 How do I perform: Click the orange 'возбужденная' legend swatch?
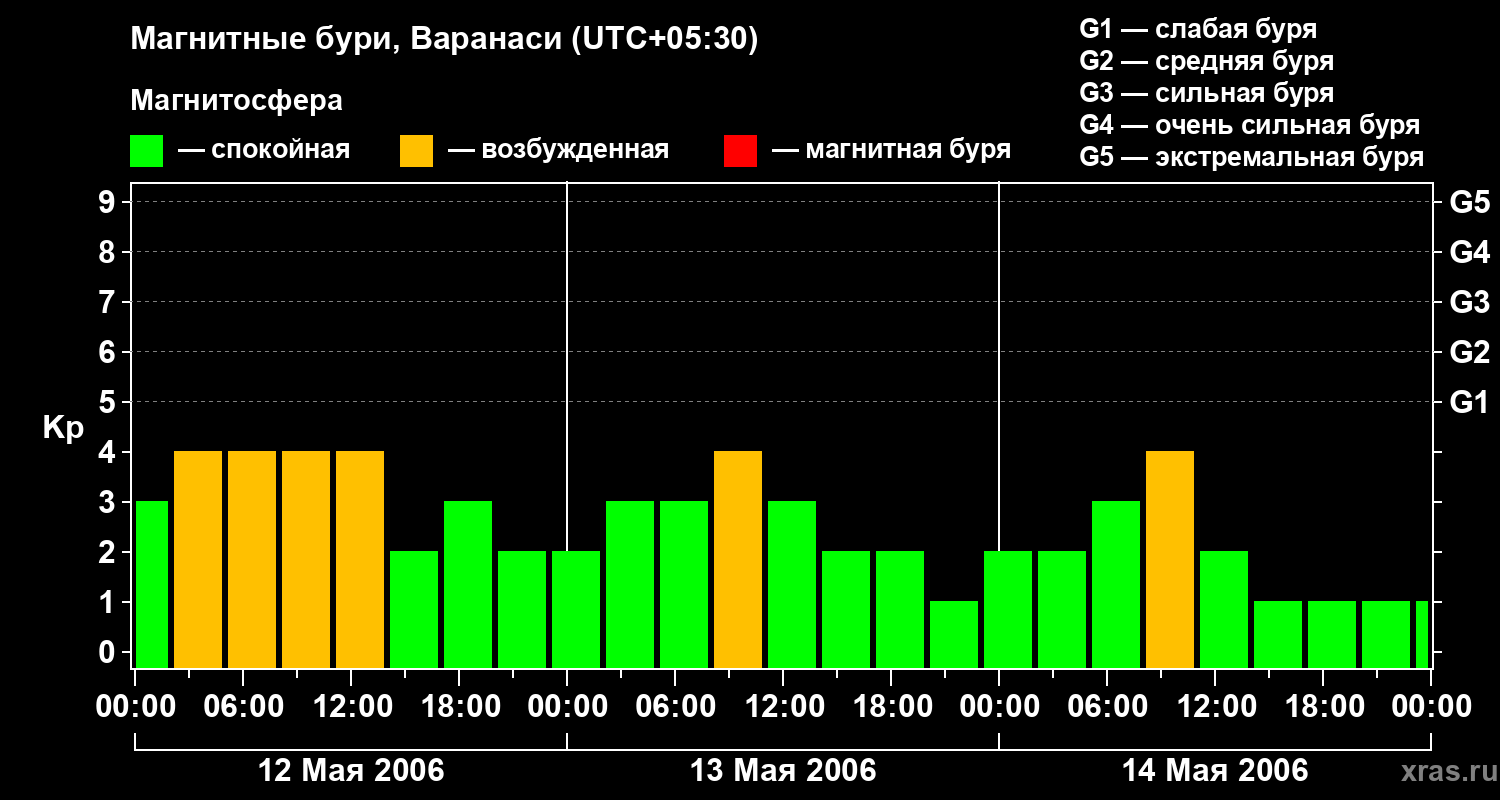point(416,151)
